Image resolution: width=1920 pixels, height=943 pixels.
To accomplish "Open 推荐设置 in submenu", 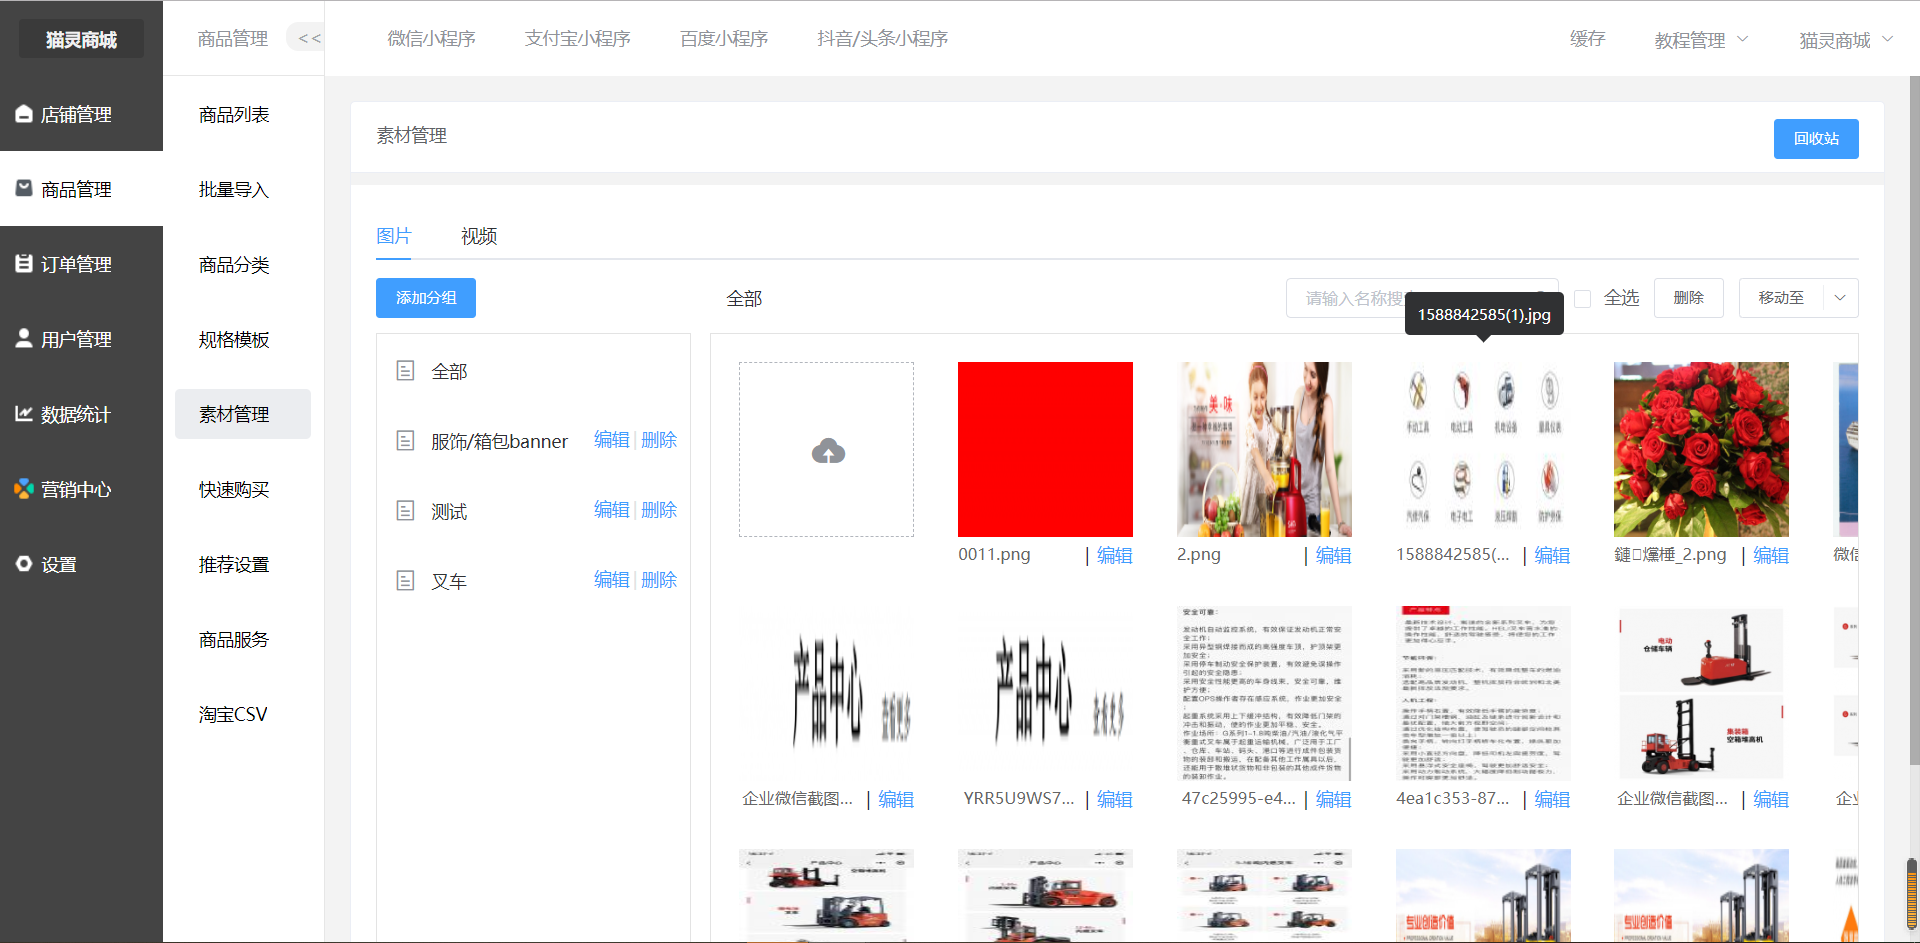I will click(234, 565).
